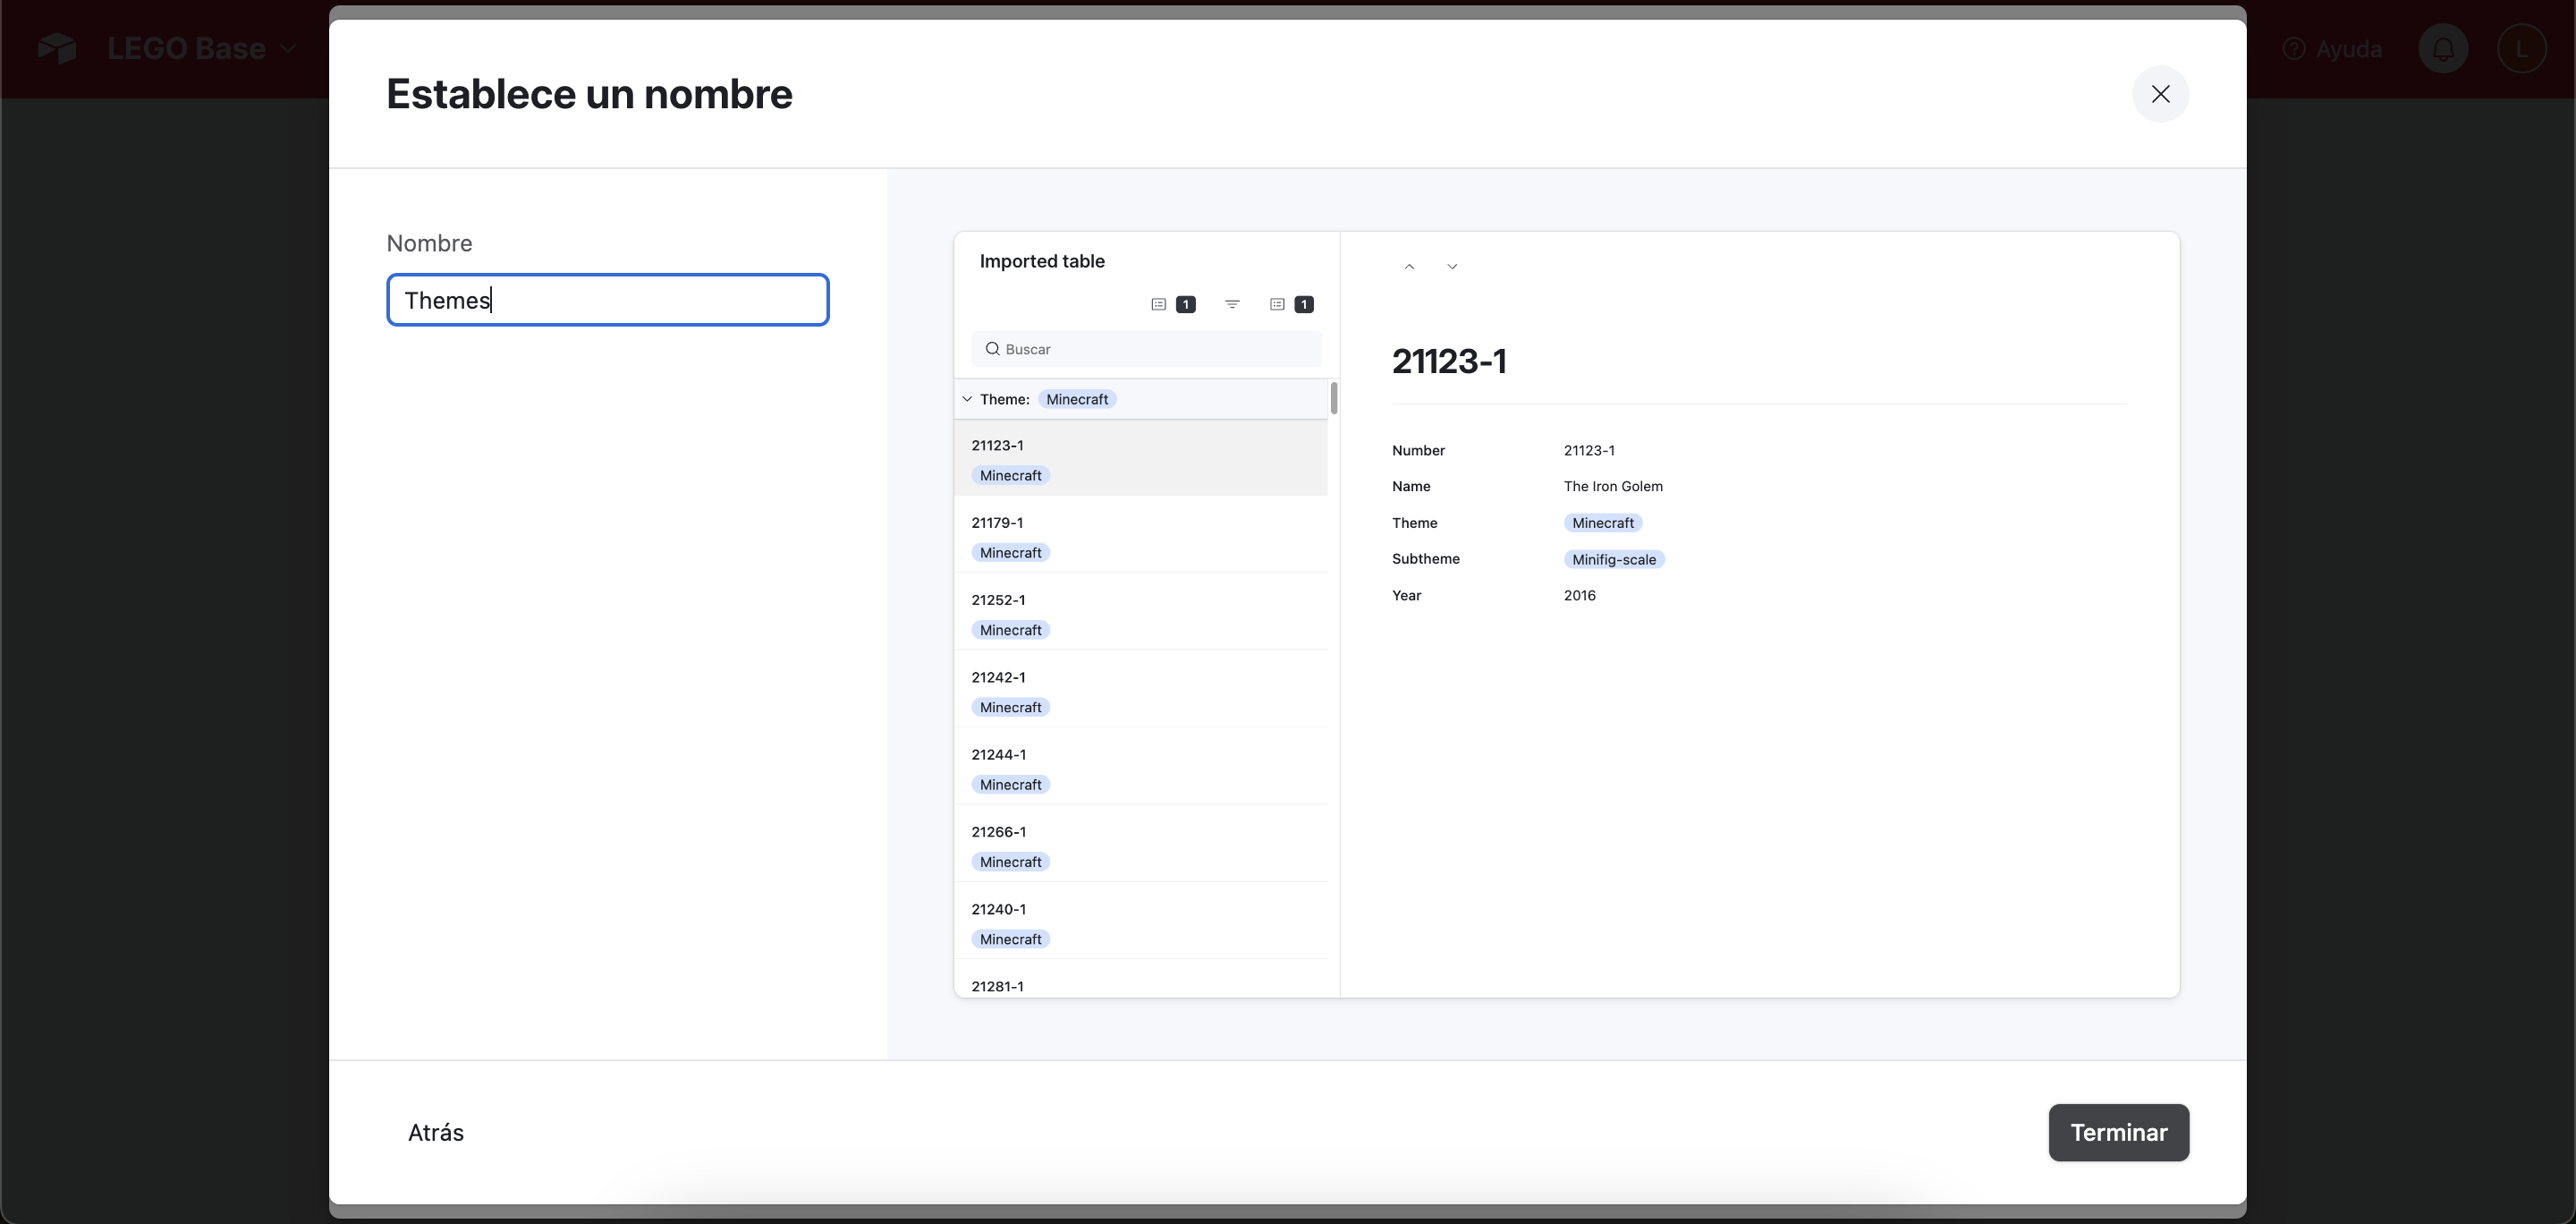Click the record list scrollbar thumb
The height and width of the screenshot is (1224, 2576).
point(1334,398)
